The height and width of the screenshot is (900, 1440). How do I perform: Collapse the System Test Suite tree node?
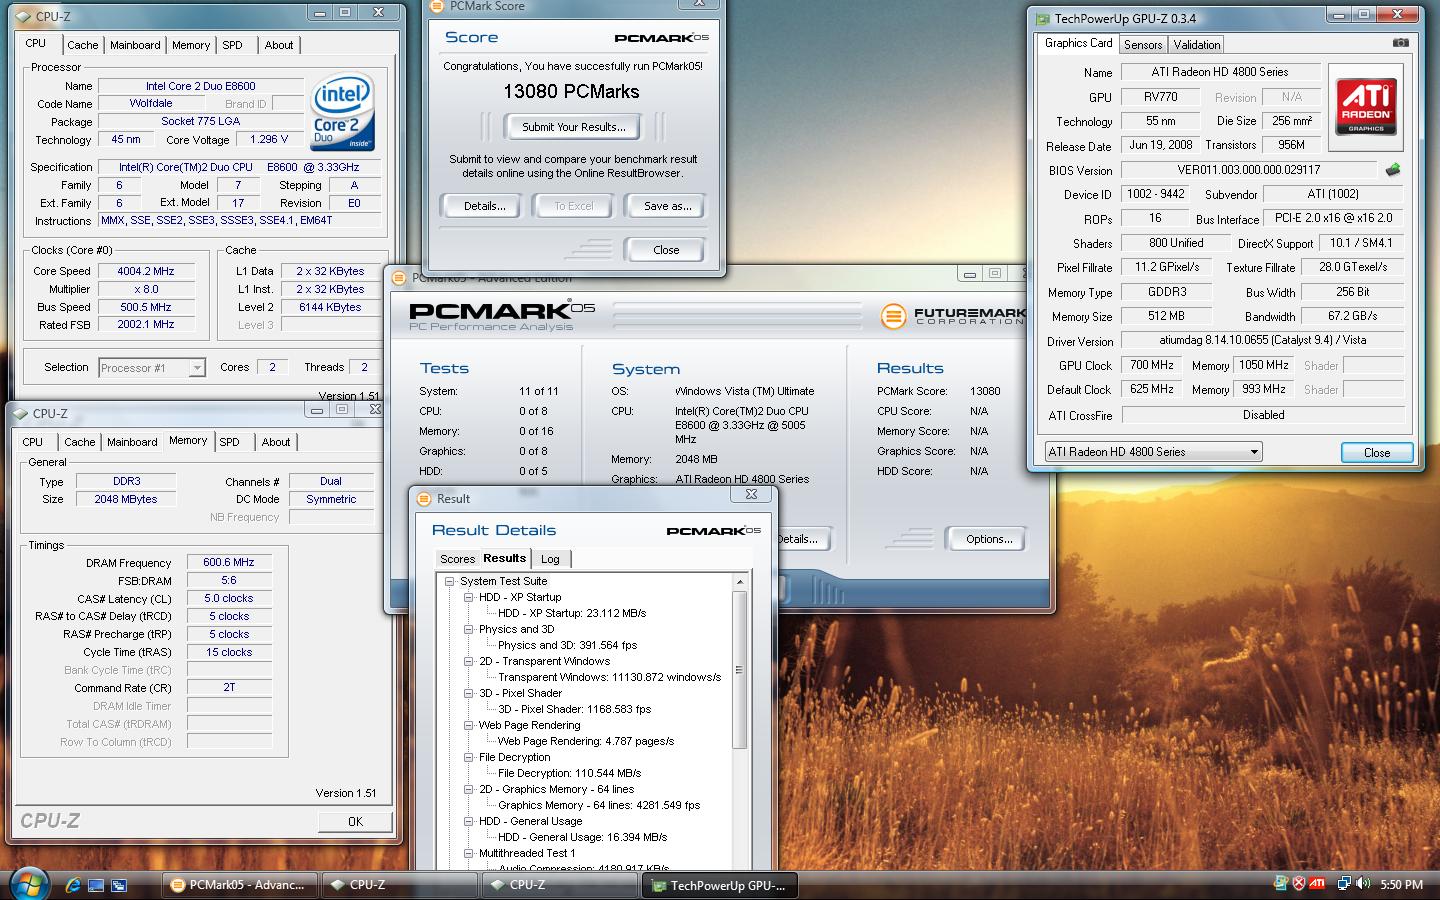coord(450,581)
